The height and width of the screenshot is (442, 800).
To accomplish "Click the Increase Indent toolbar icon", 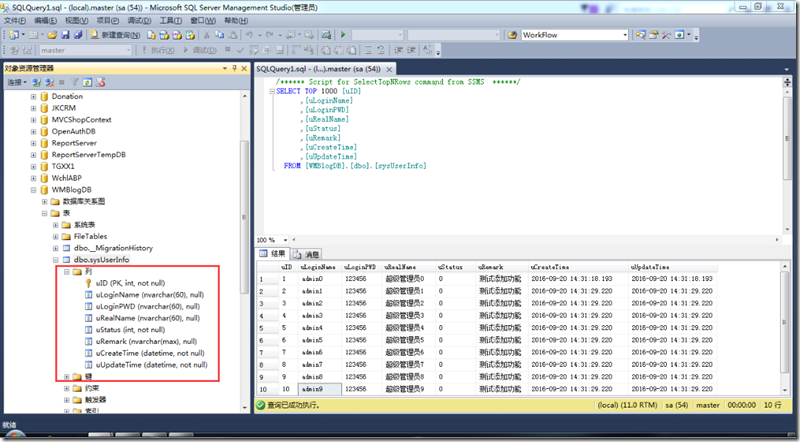I will click(x=411, y=50).
